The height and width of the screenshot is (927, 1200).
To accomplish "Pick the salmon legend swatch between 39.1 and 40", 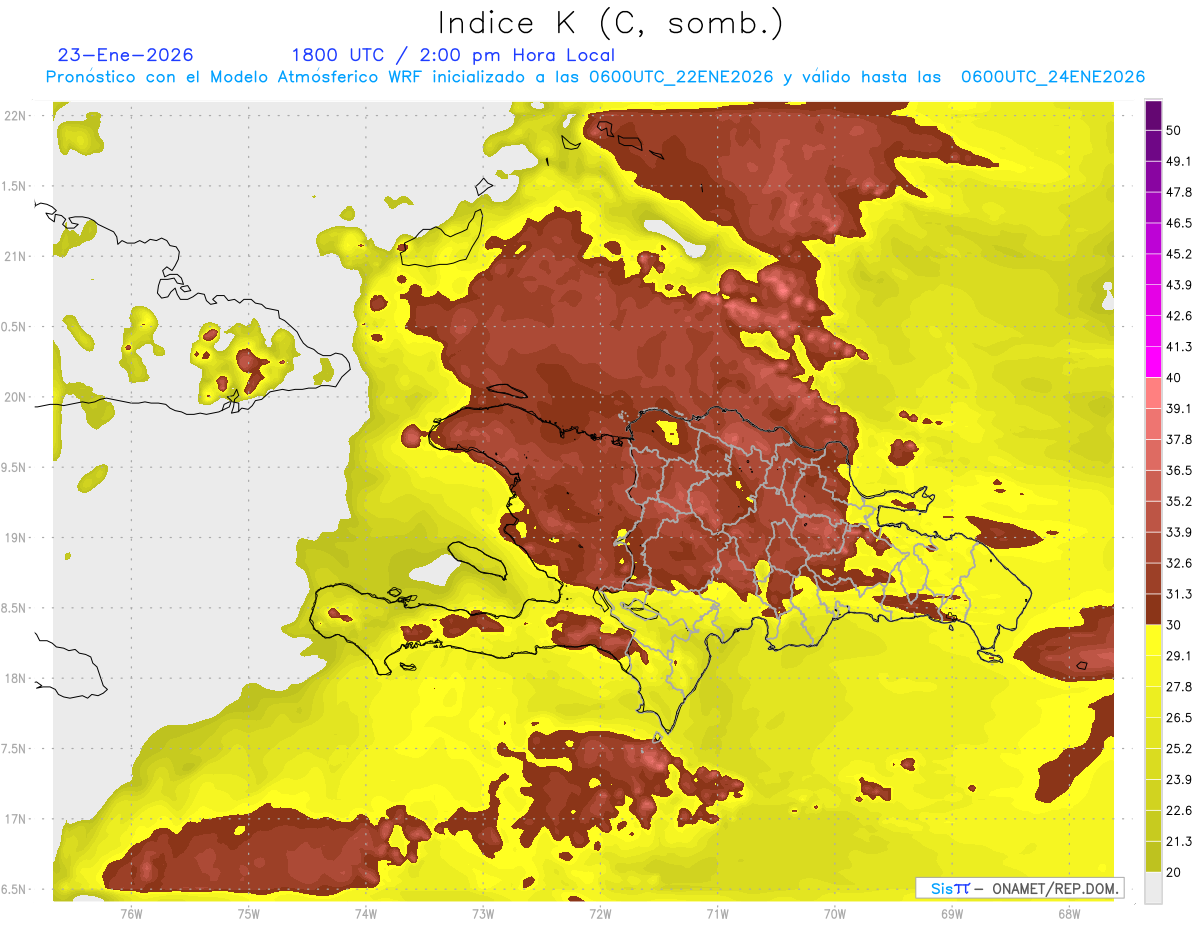I will click(1153, 393).
